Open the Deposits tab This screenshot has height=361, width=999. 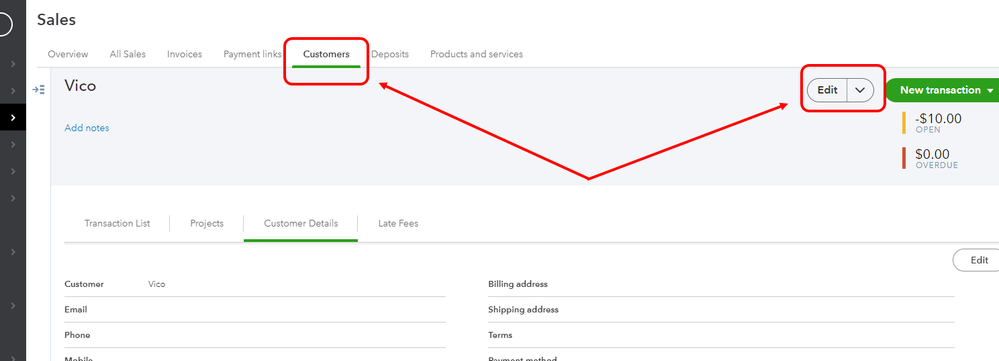[x=390, y=54]
